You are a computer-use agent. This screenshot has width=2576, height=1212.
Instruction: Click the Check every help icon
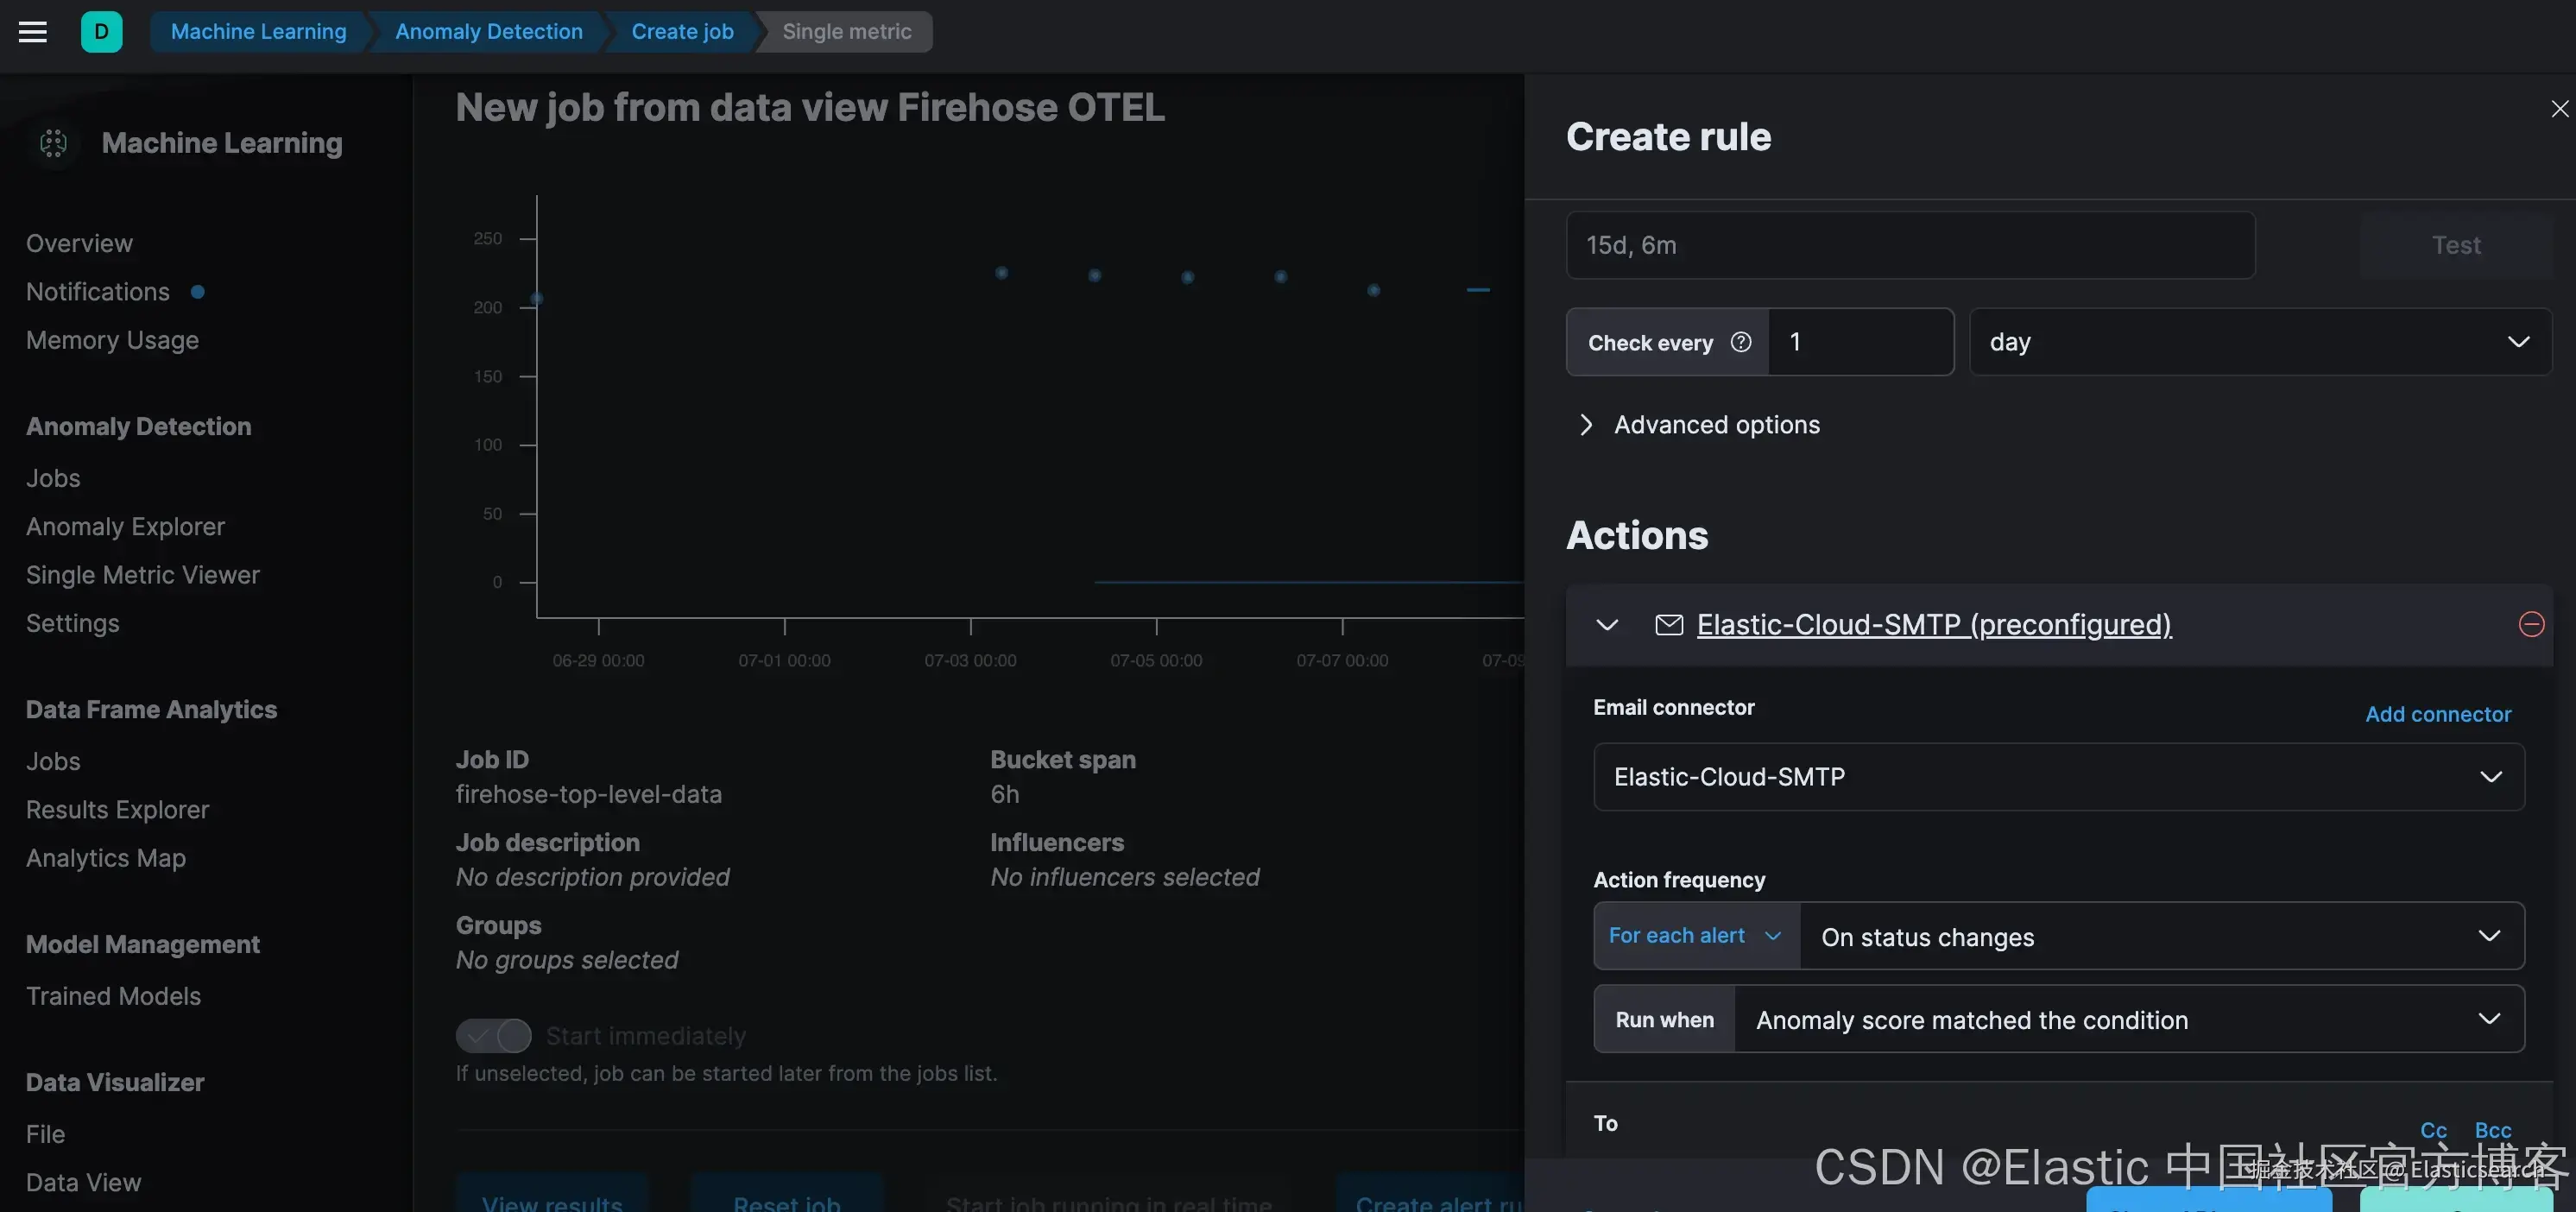(x=1741, y=342)
